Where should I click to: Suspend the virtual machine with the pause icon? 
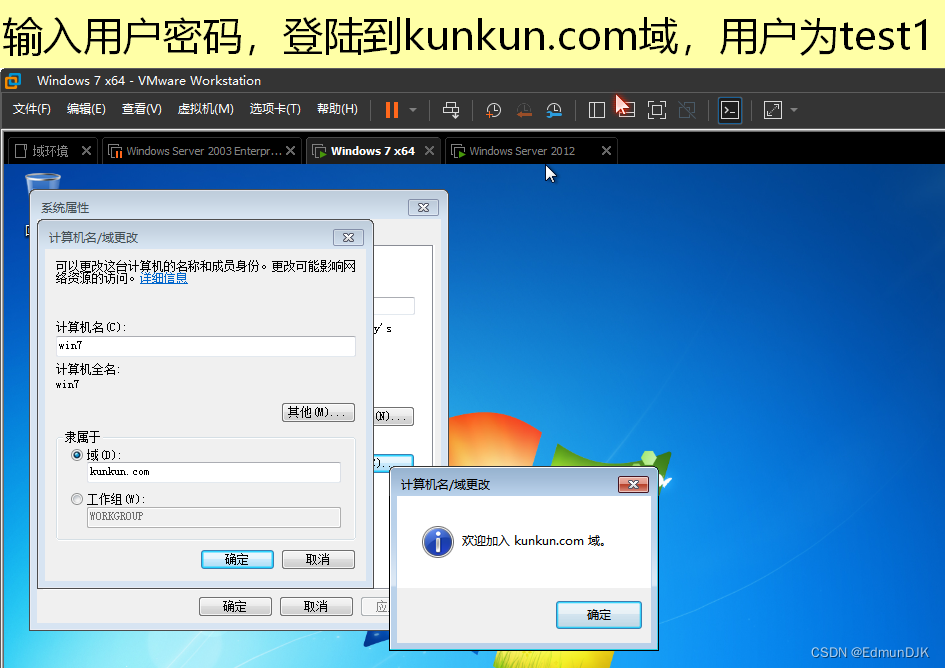392,110
